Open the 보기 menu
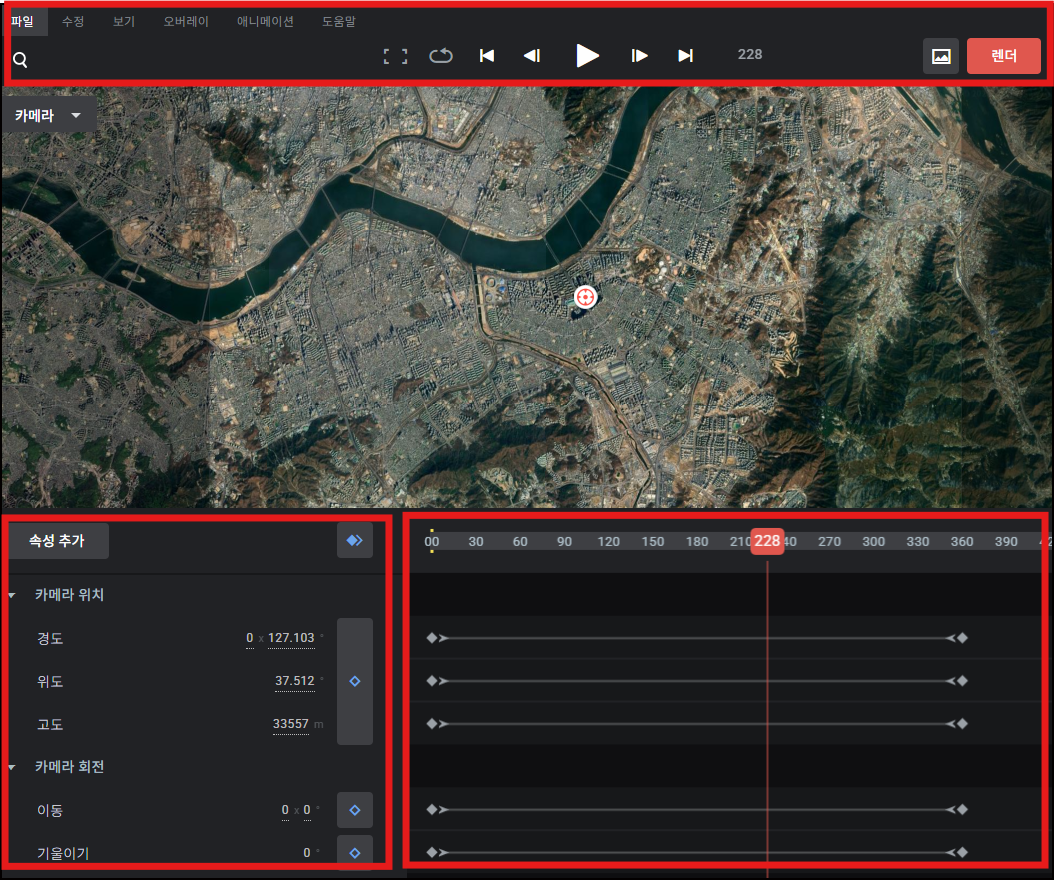Image resolution: width=1055 pixels, height=880 pixels. pyautogui.click(x=124, y=22)
